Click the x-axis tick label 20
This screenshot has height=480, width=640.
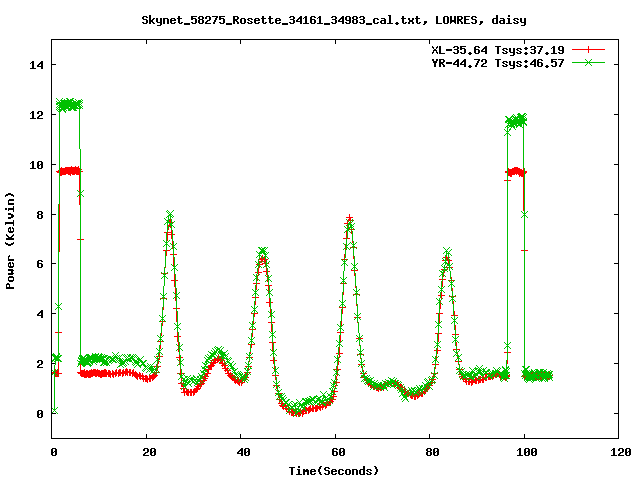[149, 452]
